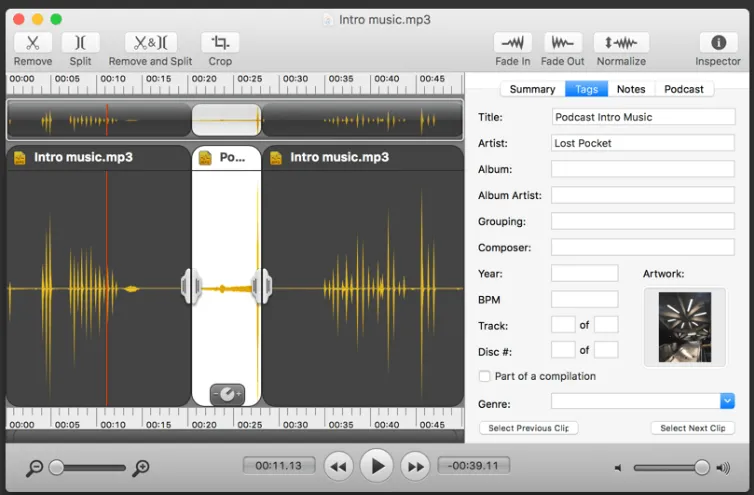This screenshot has width=754, height=495.
Task: Click the red playhead line in waveform
Action: pyautogui.click(x=107, y=289)
